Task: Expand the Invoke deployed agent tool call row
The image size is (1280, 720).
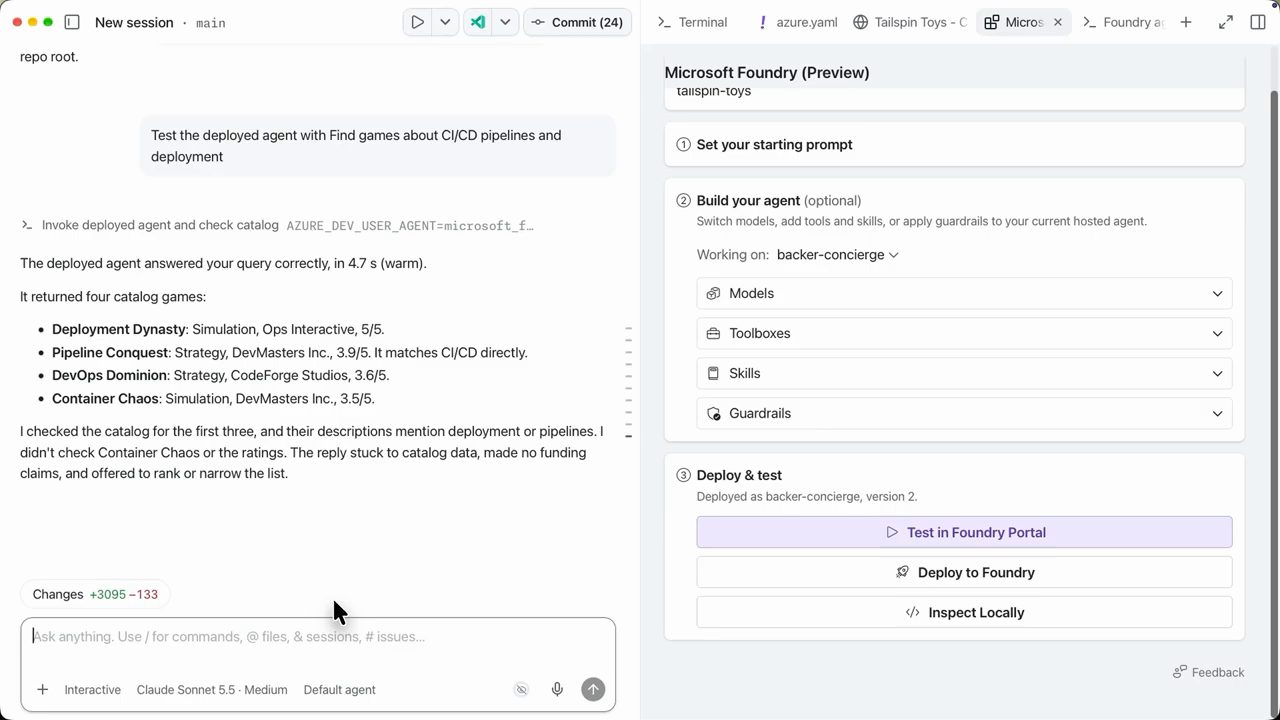Action: tap(278, 225)
